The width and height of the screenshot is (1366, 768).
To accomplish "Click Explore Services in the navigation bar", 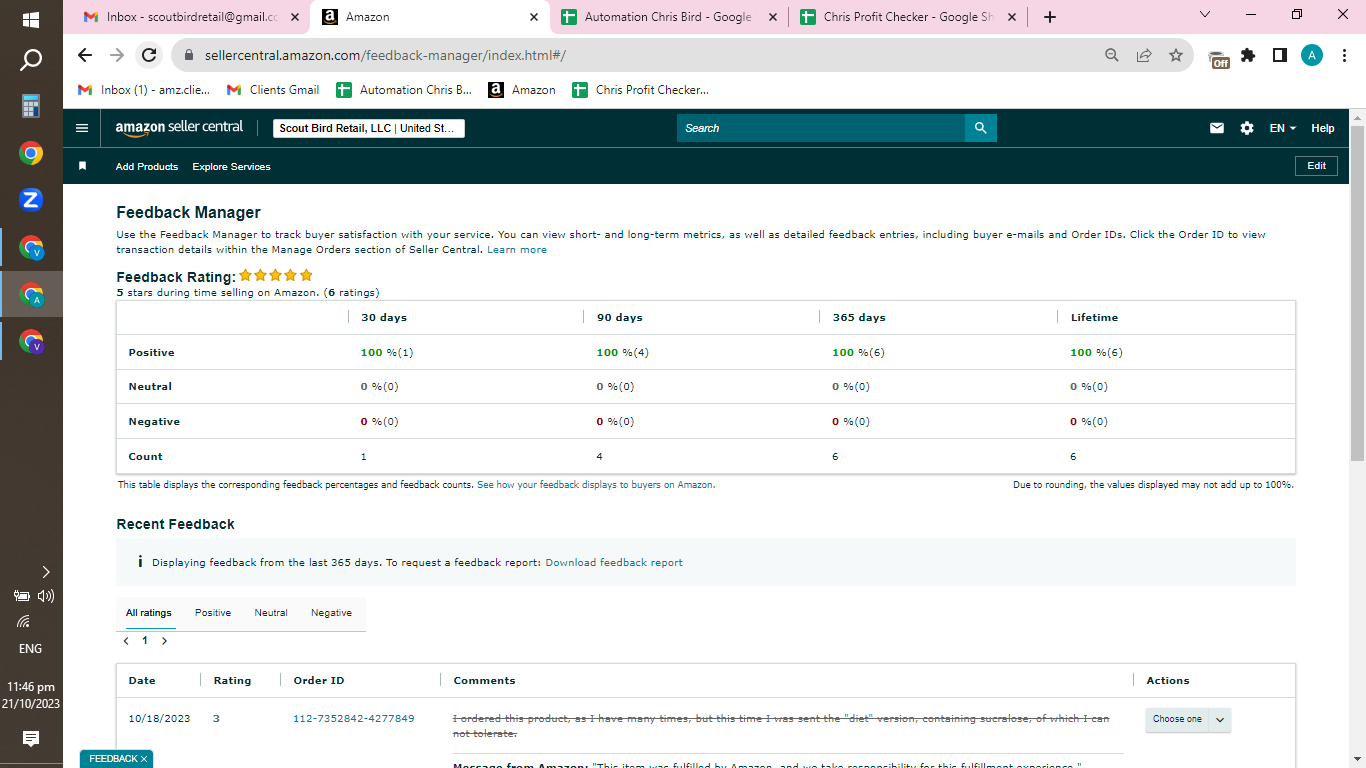I will click(231, 166).
